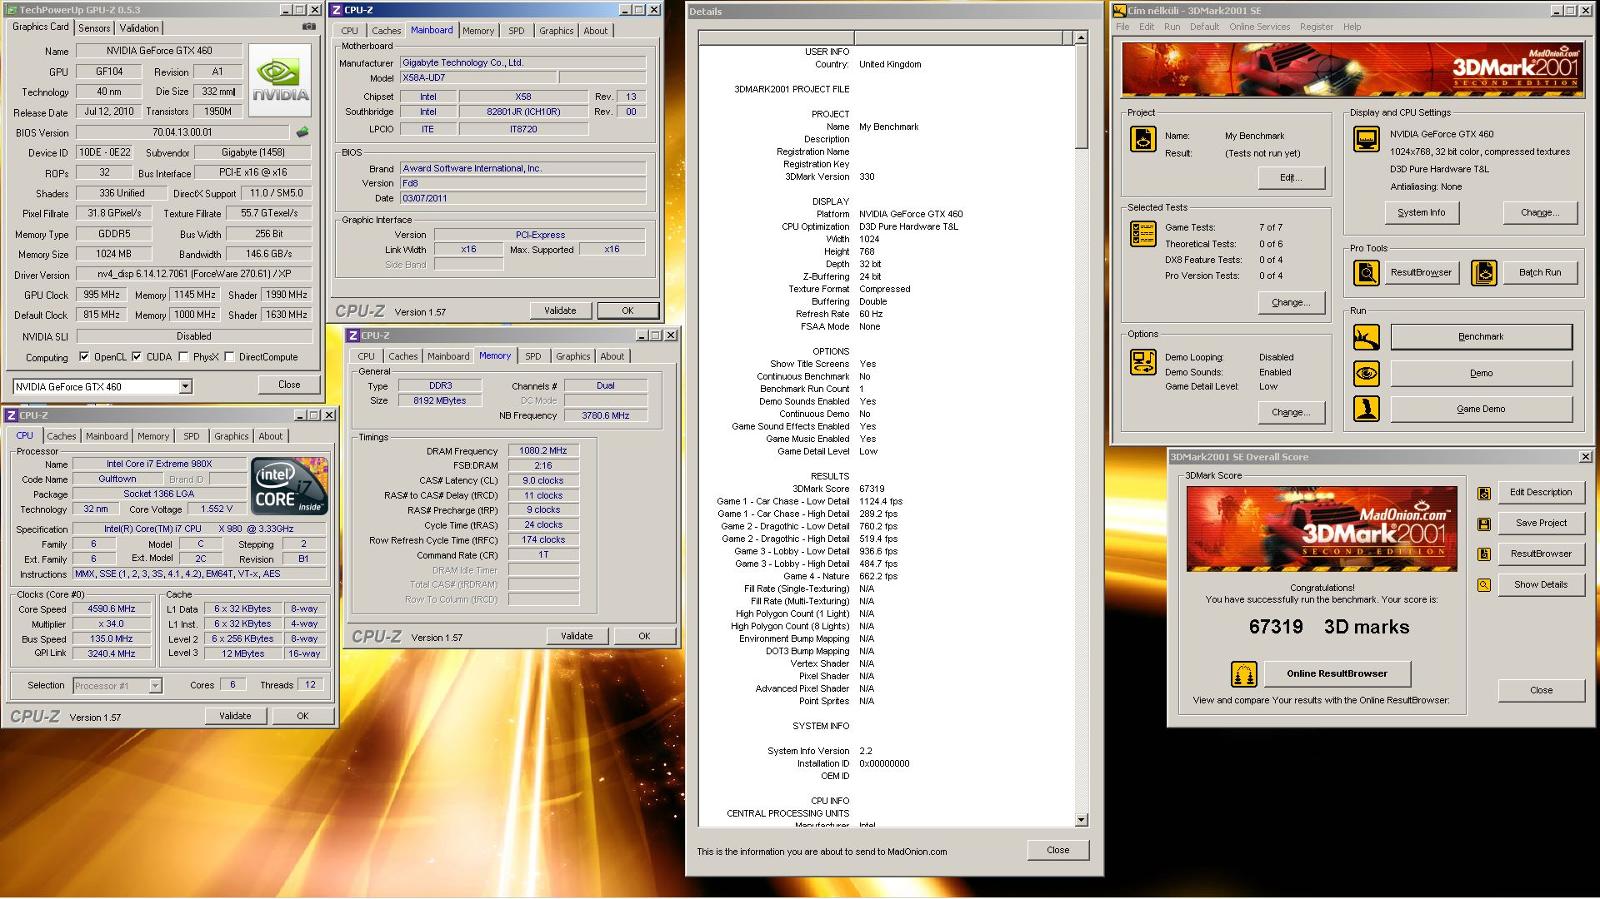
Task: Open the Register menu in 3DMark2001
Action: (x=1316, y=27)
